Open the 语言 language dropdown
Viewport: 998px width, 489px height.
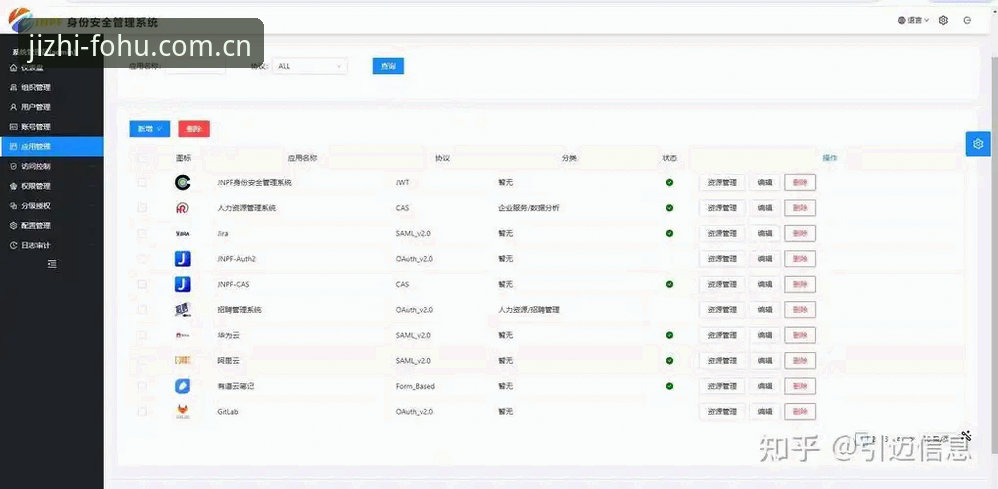(913, 20)
